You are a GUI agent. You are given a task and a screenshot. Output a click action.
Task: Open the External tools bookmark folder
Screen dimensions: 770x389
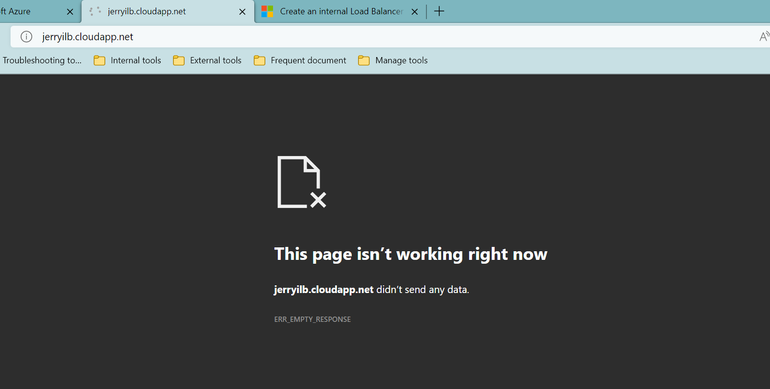click(x=207, y=60)
